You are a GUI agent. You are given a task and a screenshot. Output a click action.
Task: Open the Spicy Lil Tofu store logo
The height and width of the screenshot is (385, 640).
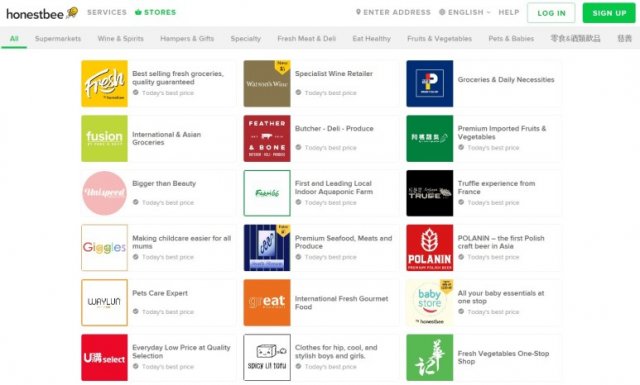click(x=267, y=357)
